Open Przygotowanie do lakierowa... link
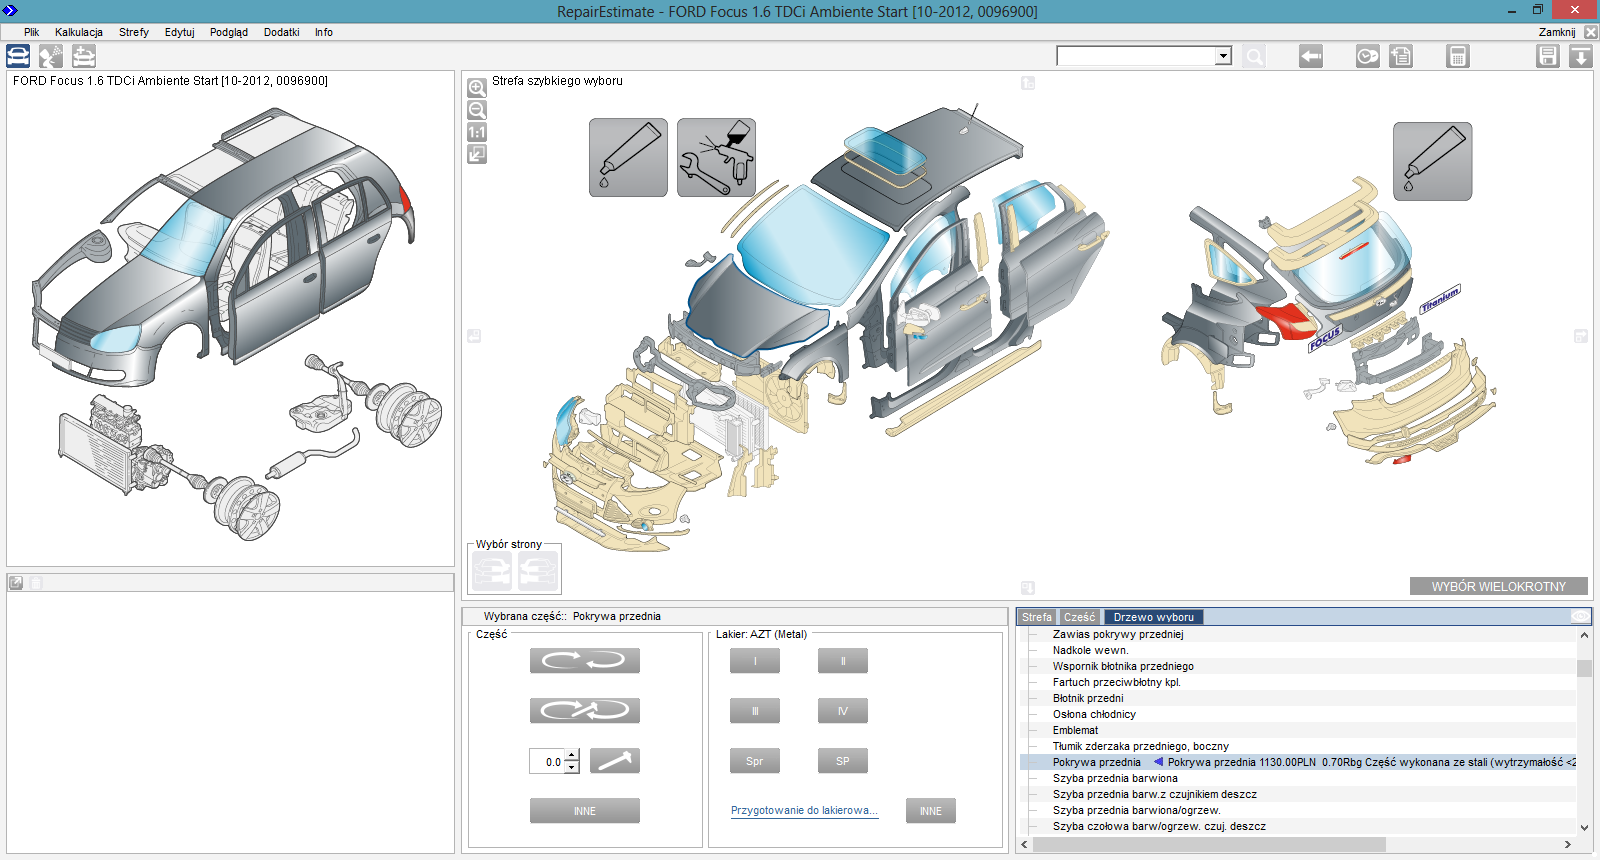Viewport: 1600px width, 860px height. point(804,810)
